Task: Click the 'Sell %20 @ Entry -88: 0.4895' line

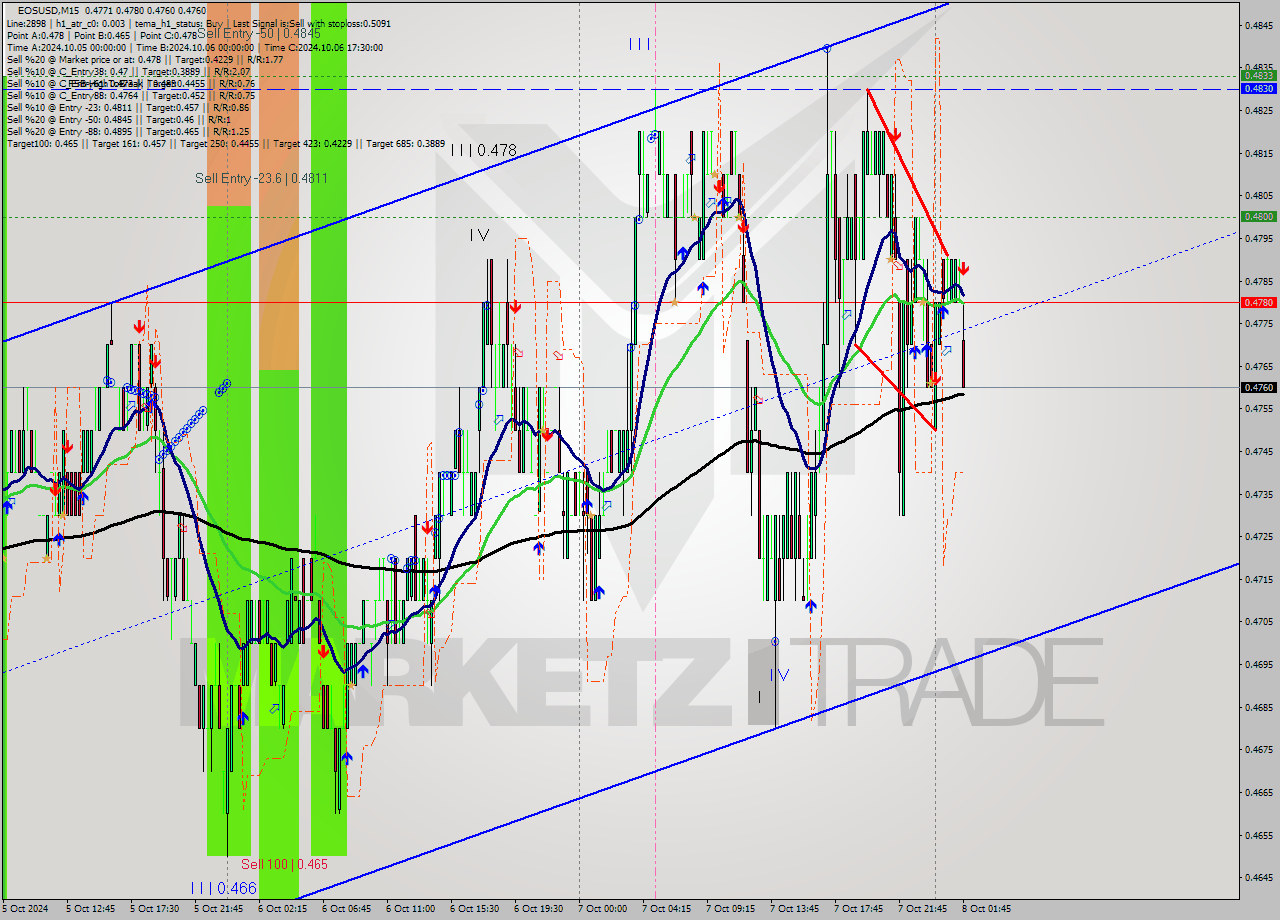Action: (128, 131)
